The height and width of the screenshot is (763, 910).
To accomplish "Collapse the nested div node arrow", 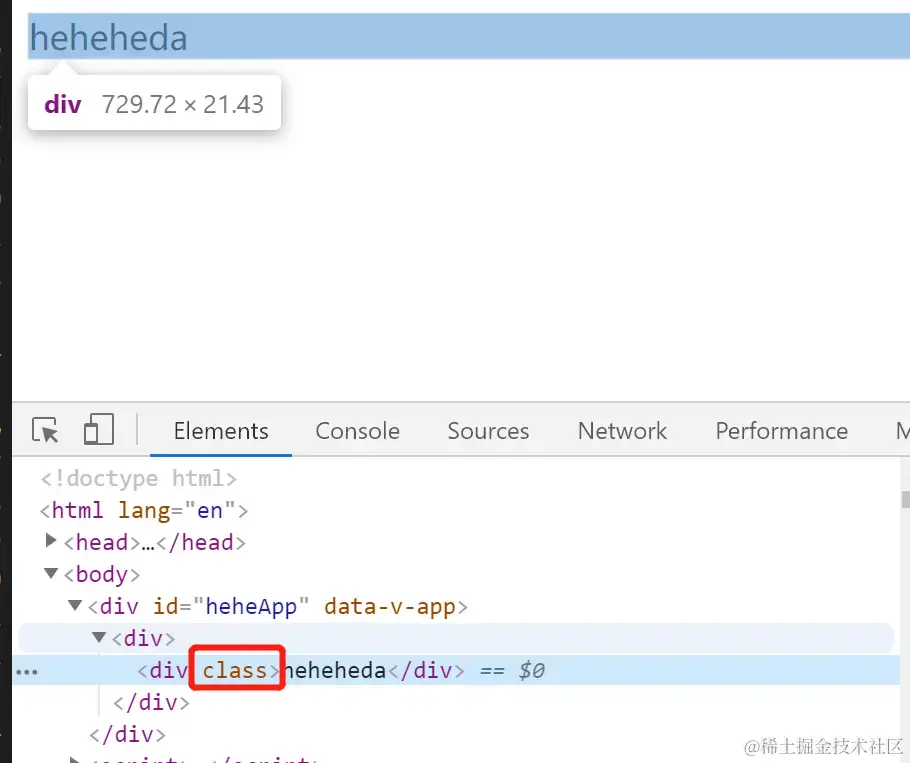I will (x=99, y=637).
